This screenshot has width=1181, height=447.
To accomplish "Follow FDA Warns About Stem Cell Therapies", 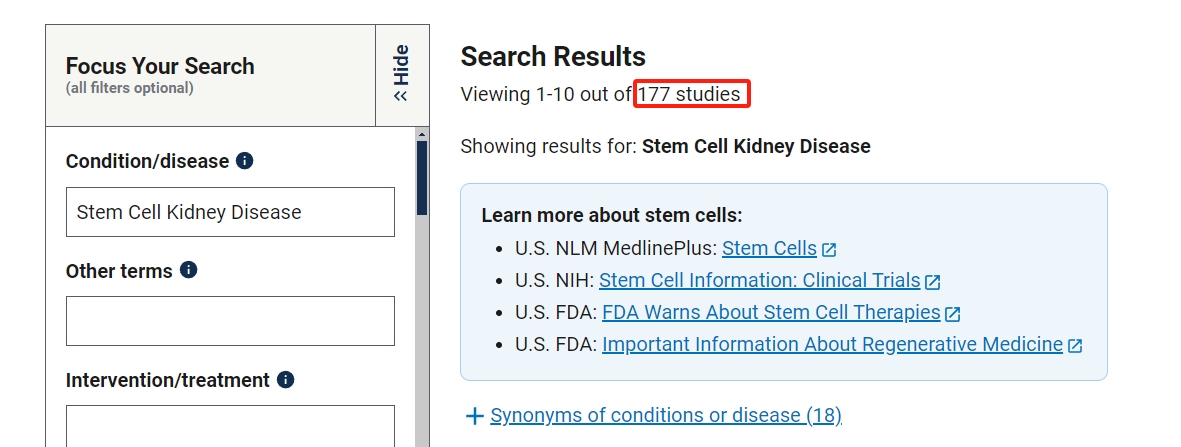I will click(x=771, y=312).
